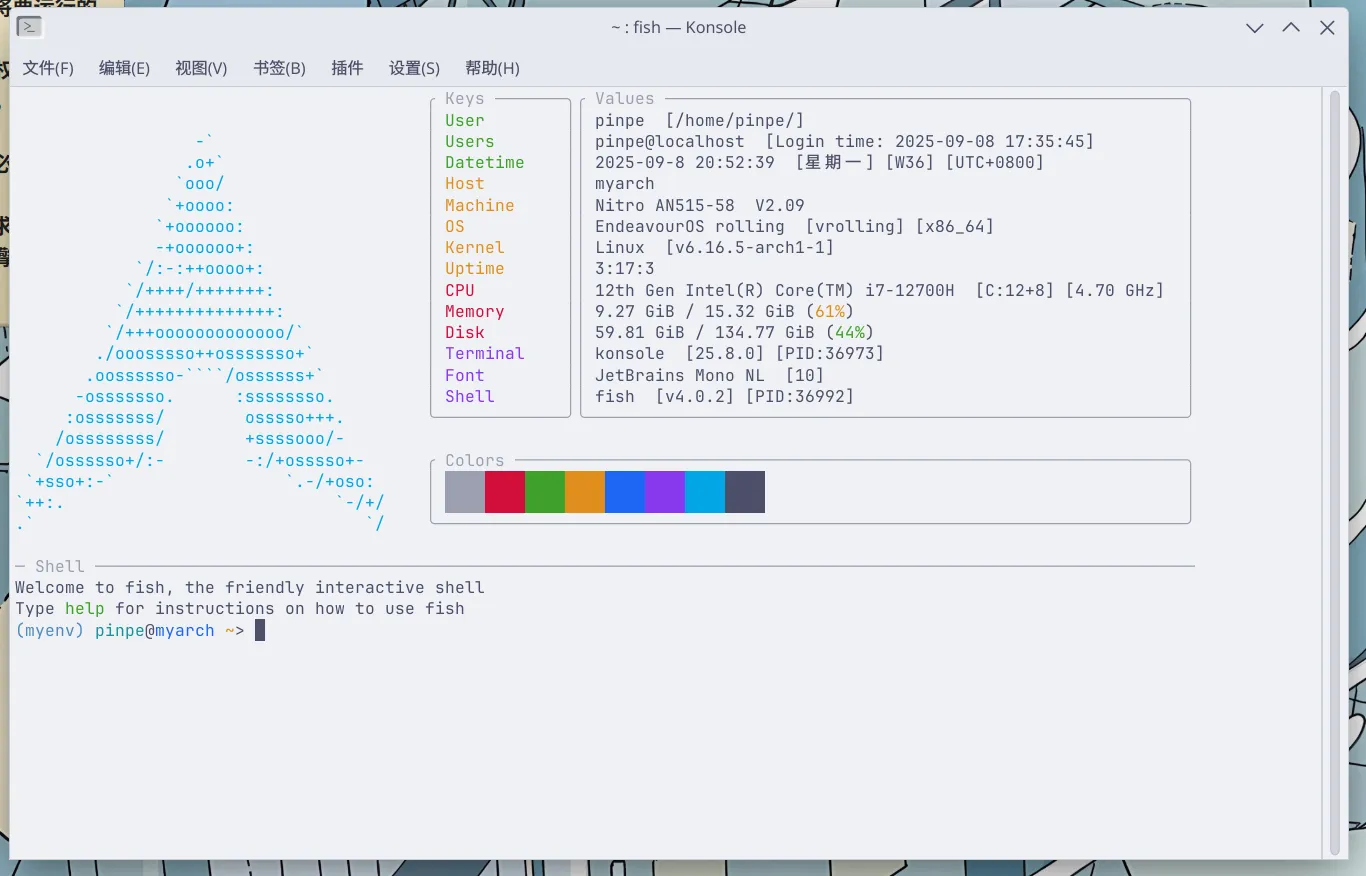
Task: Maximize the Konsole window
Action: tap(1291, 28)
